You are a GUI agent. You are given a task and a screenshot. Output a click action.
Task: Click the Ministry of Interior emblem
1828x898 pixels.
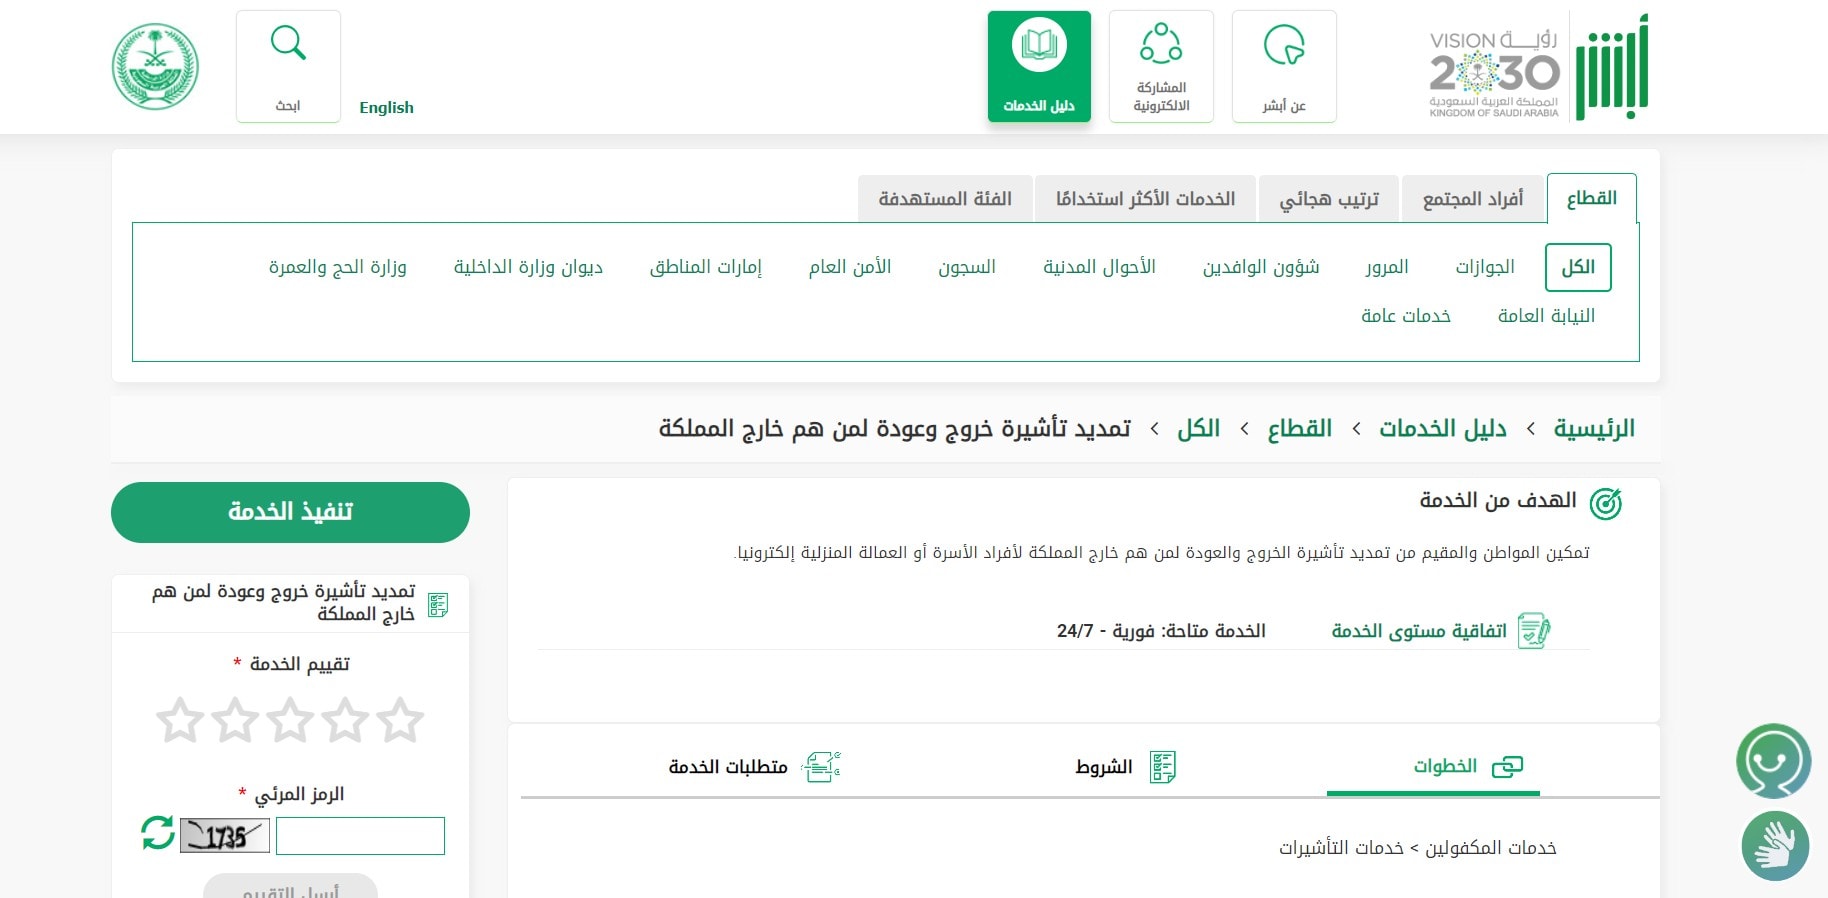click(x=155, y=67)
